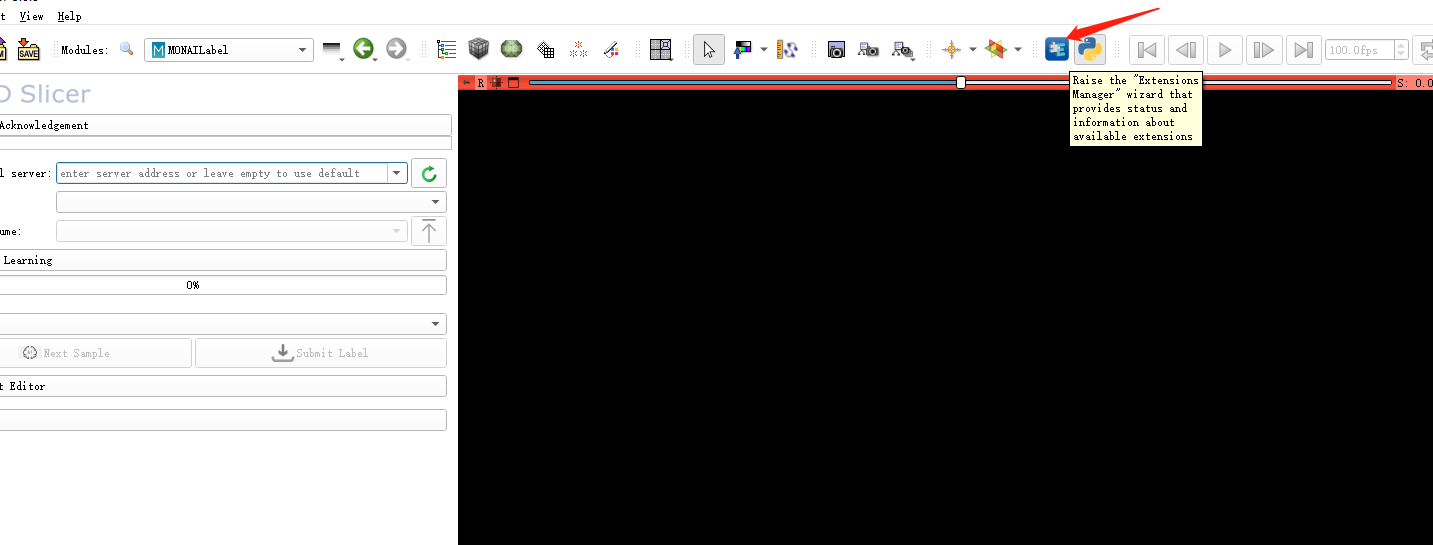Maximize the red slice view
The height and width of the screenshot is (545, 1433).
coord(514,83)
